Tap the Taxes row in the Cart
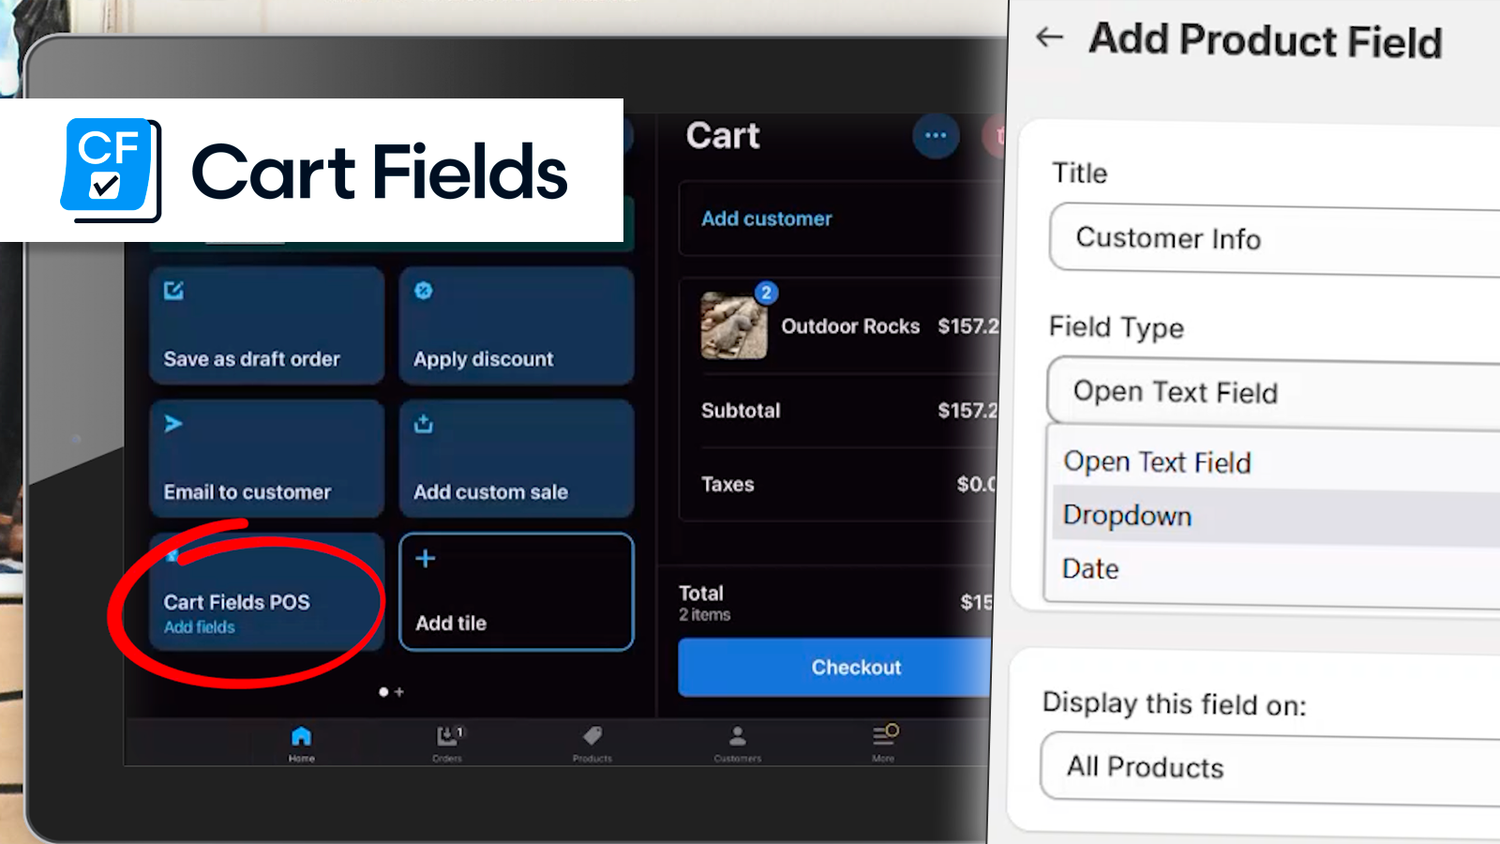Viewport: 1500px width, 844px height. pos(848,484)
